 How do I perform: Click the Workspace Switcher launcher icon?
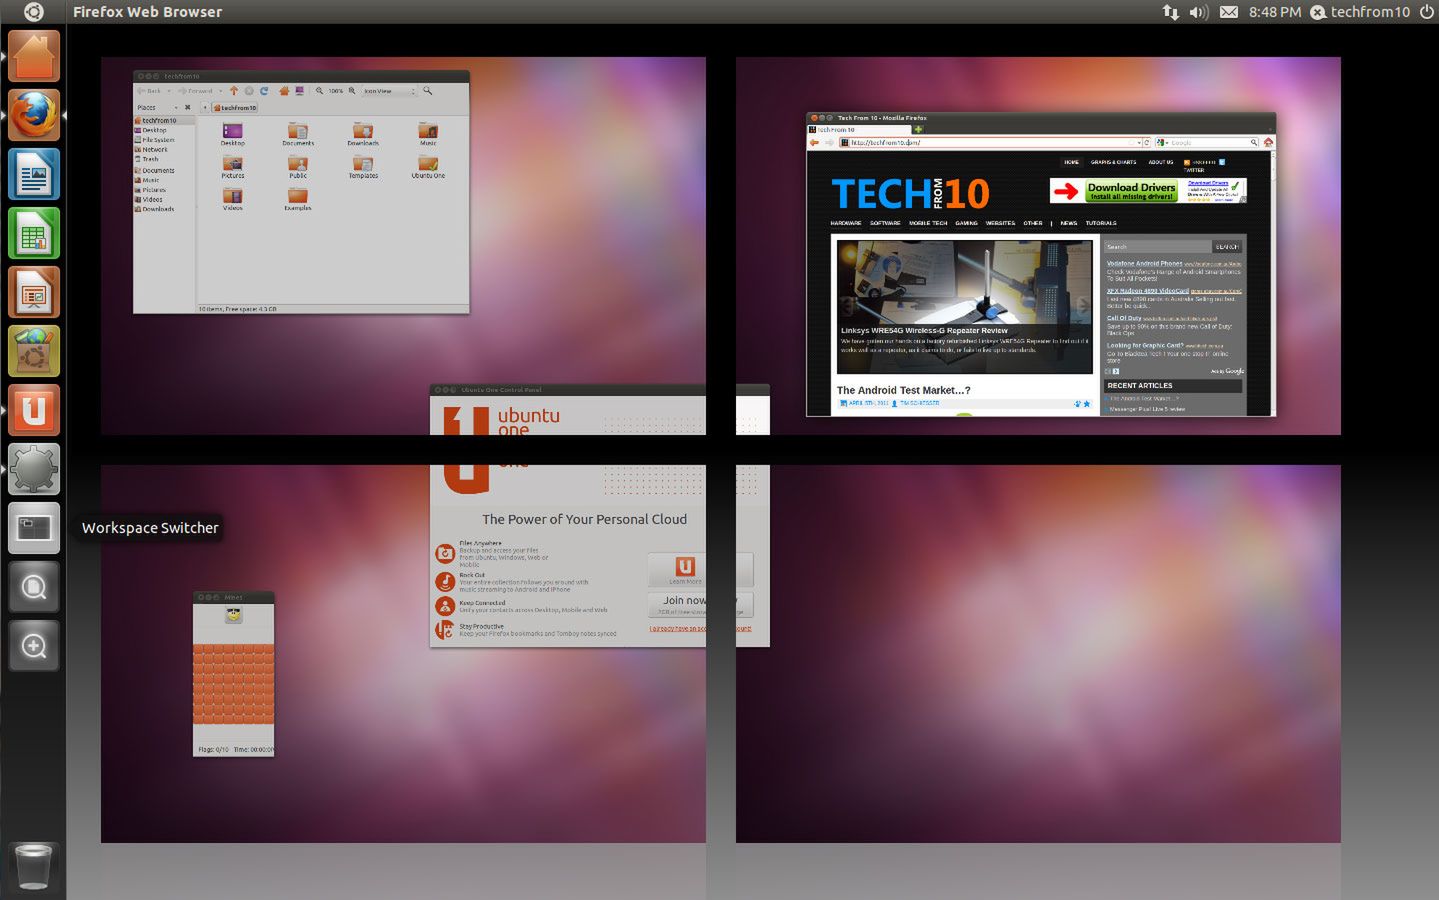[34, 528]
